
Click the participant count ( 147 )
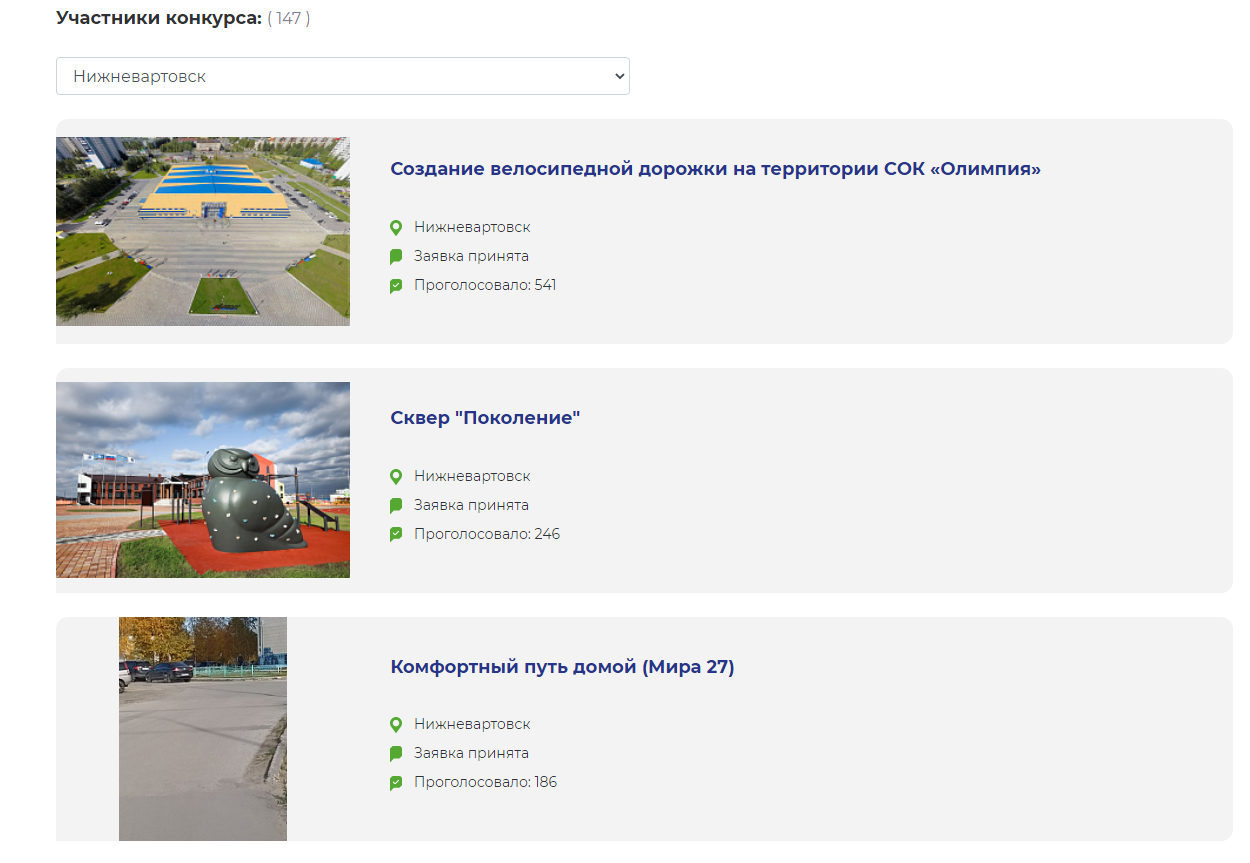pyautogui.click(x=289, y=18)
